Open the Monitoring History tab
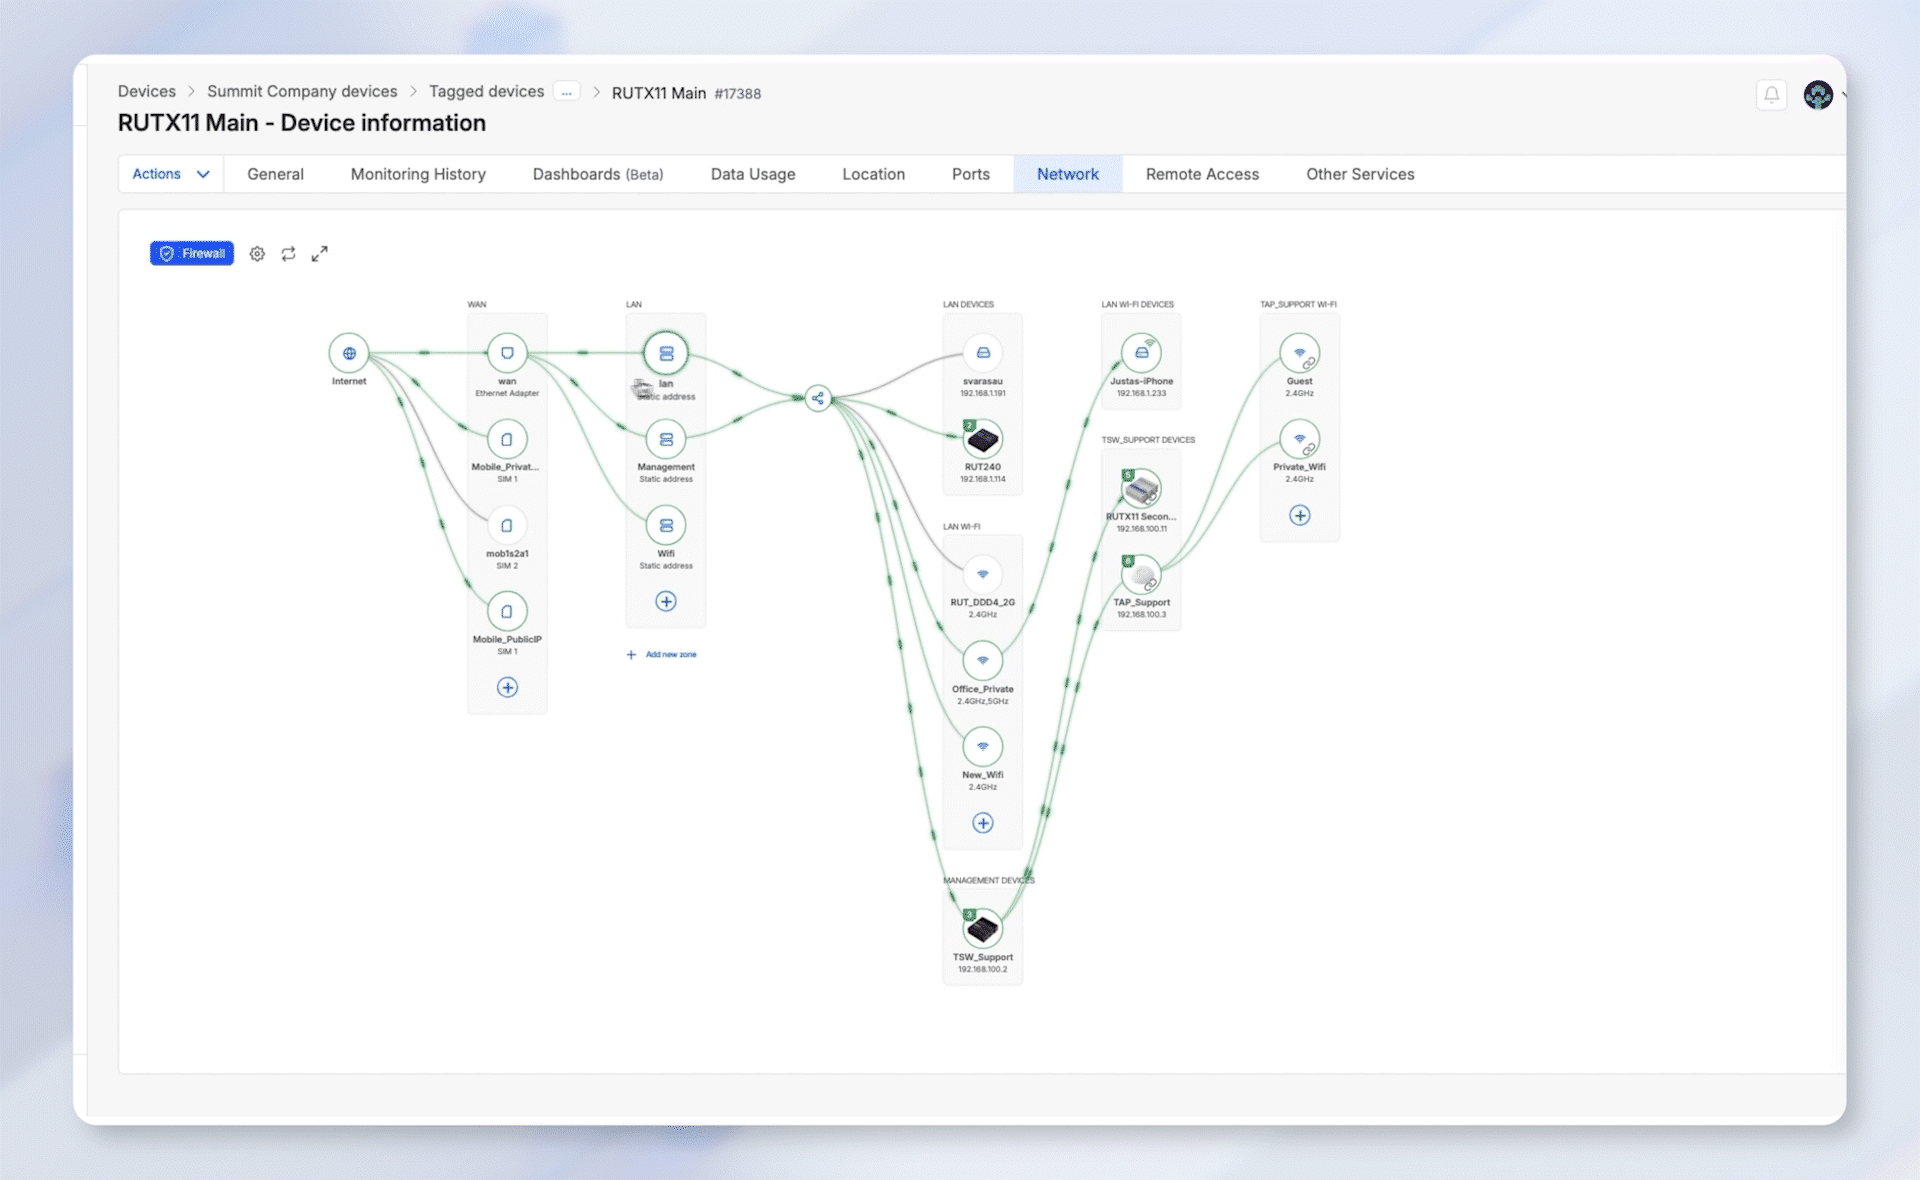The height and width of the screenshot is (1180, 1920). click(x=418, y=174)
